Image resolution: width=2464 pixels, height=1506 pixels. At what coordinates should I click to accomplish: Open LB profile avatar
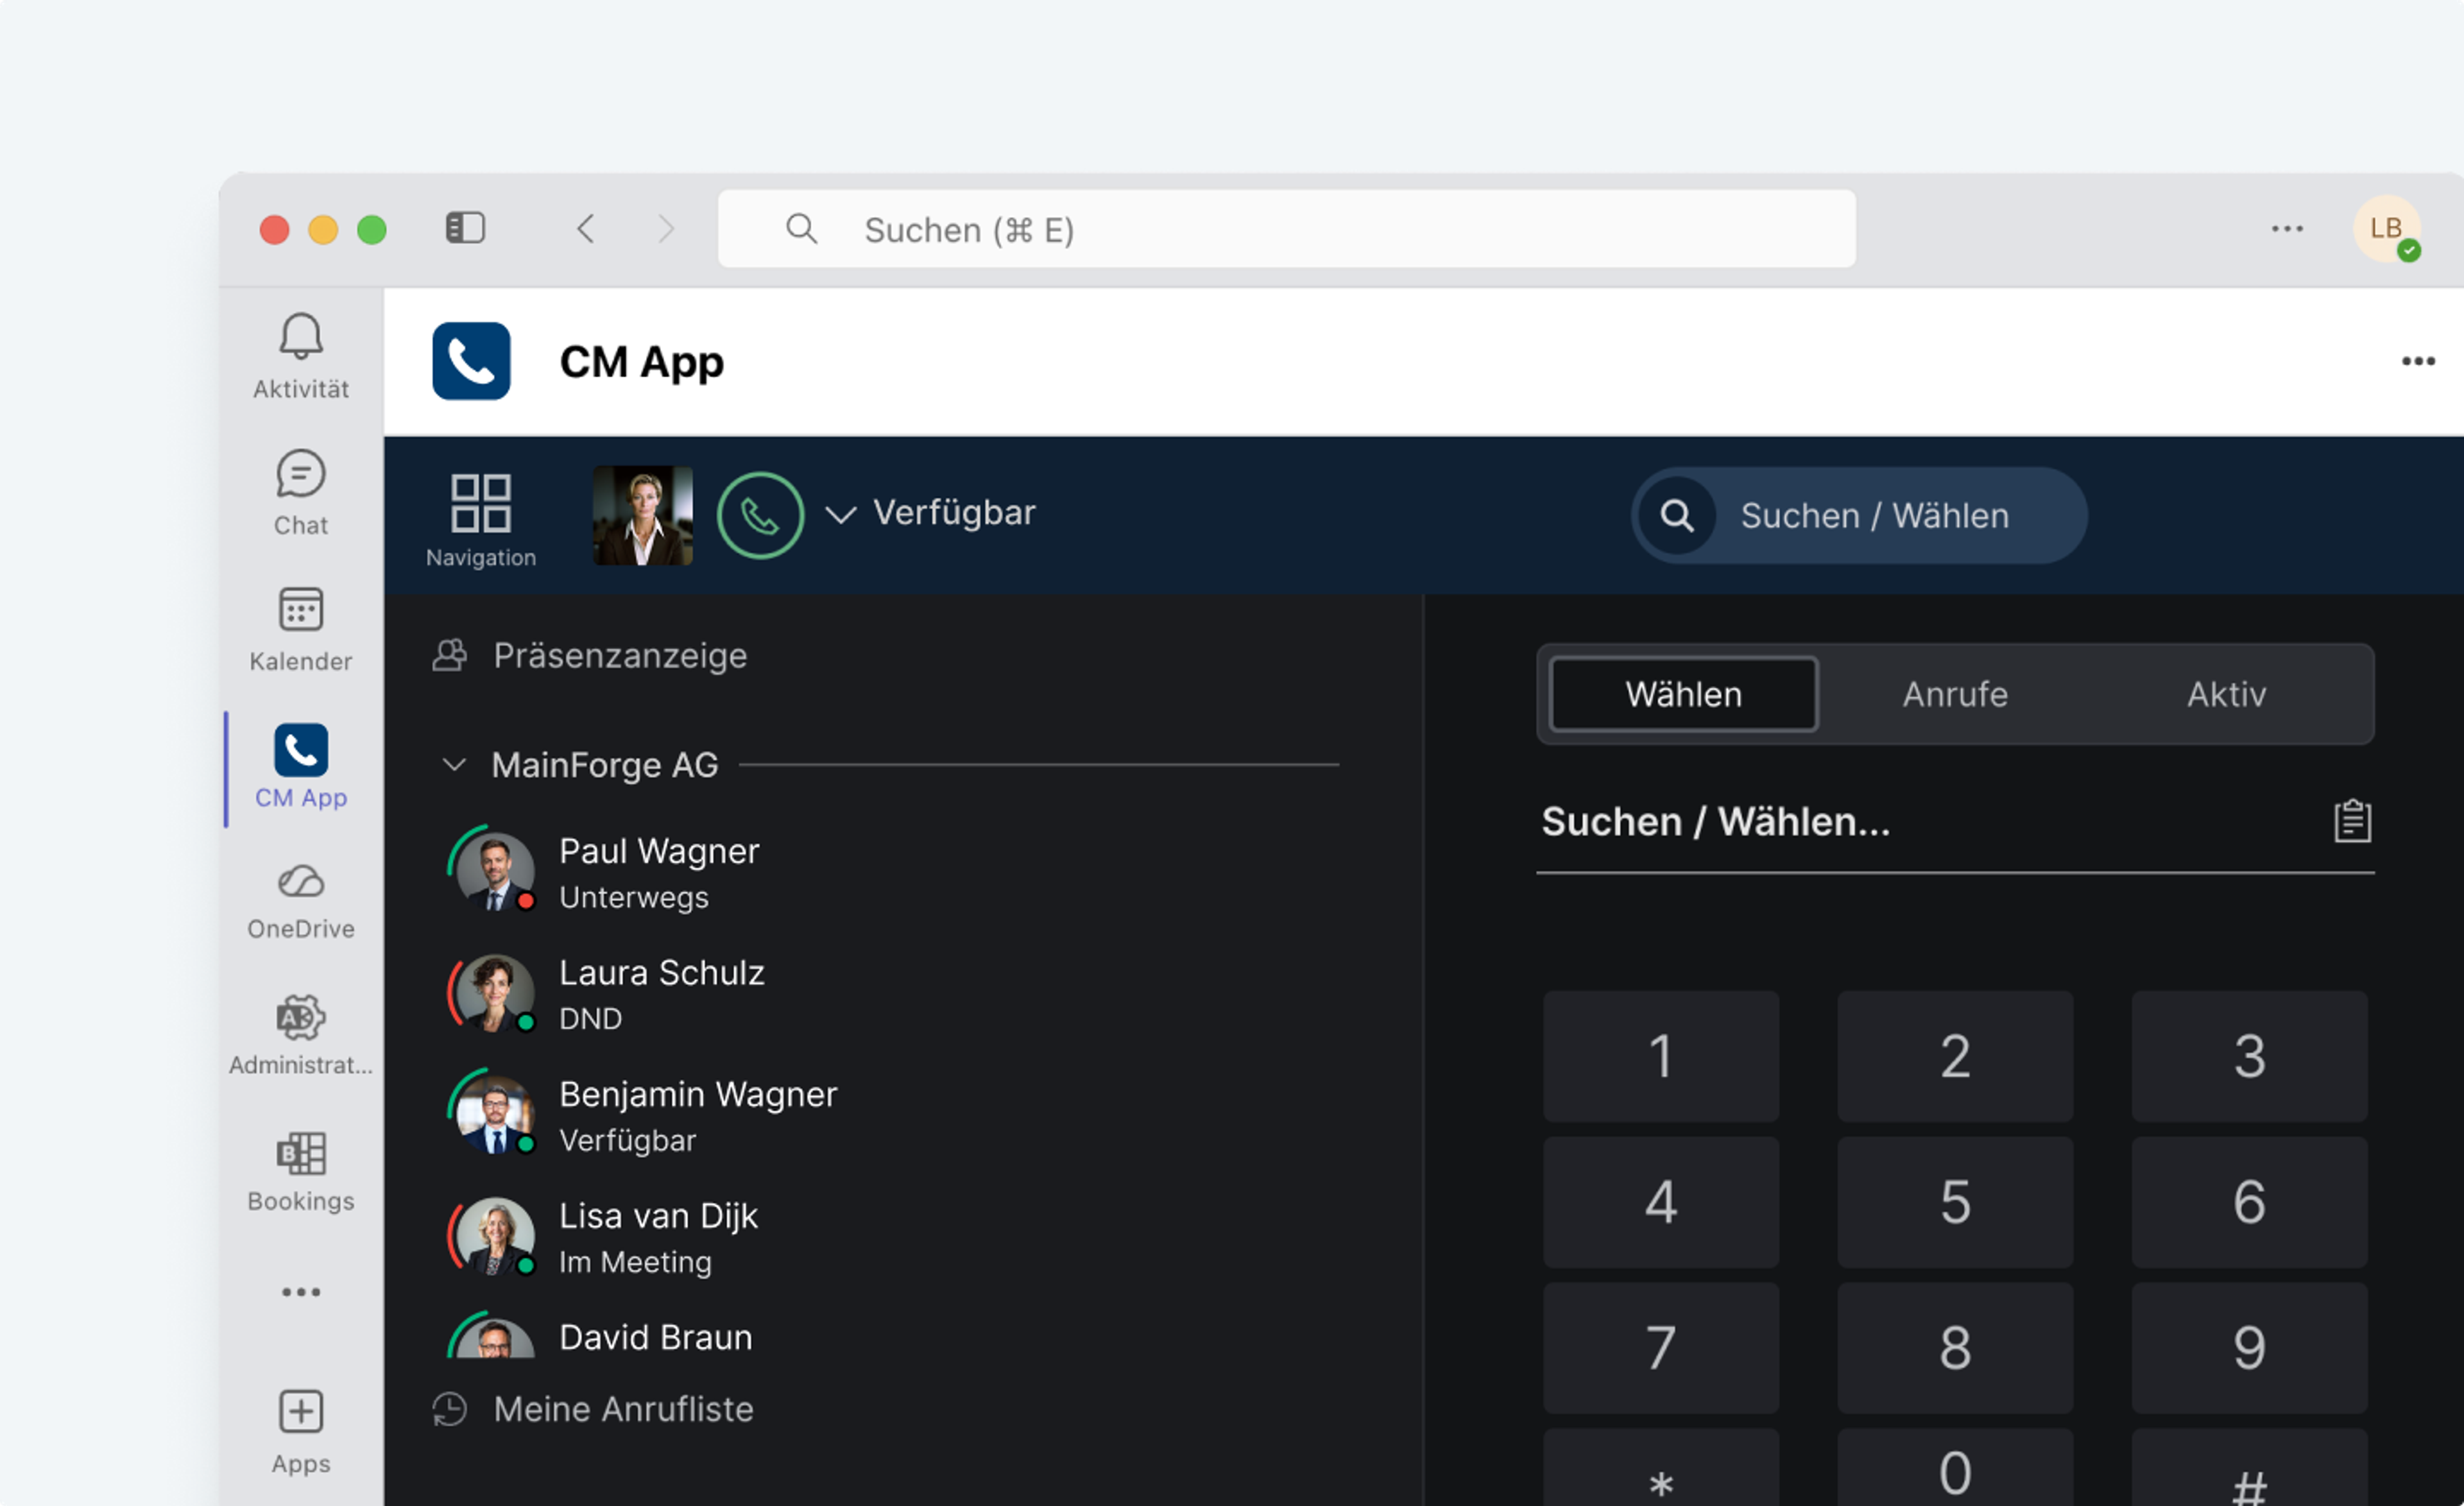click(x=2387, y=229)
